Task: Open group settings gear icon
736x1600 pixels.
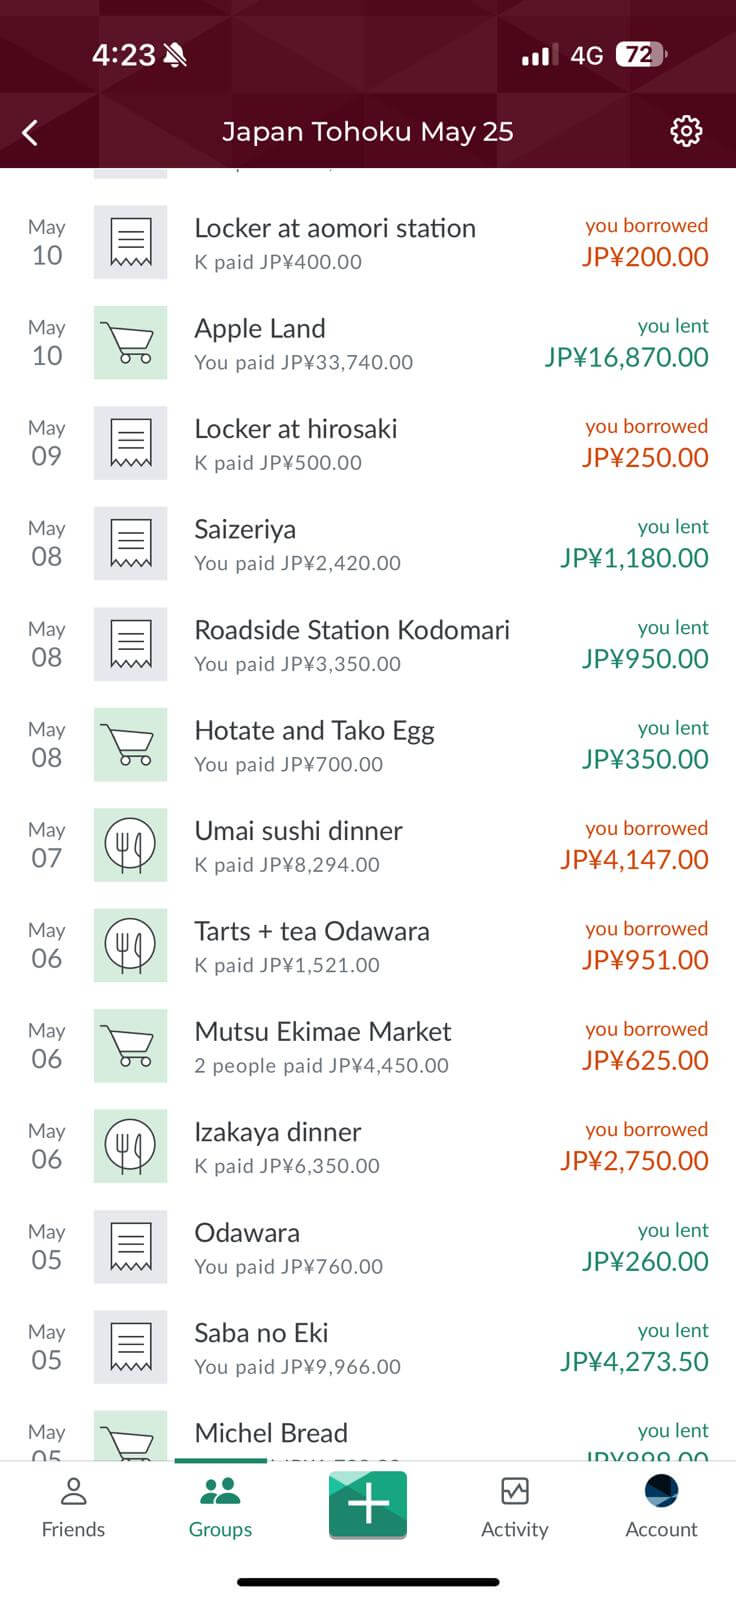Action: click(685, 131)
